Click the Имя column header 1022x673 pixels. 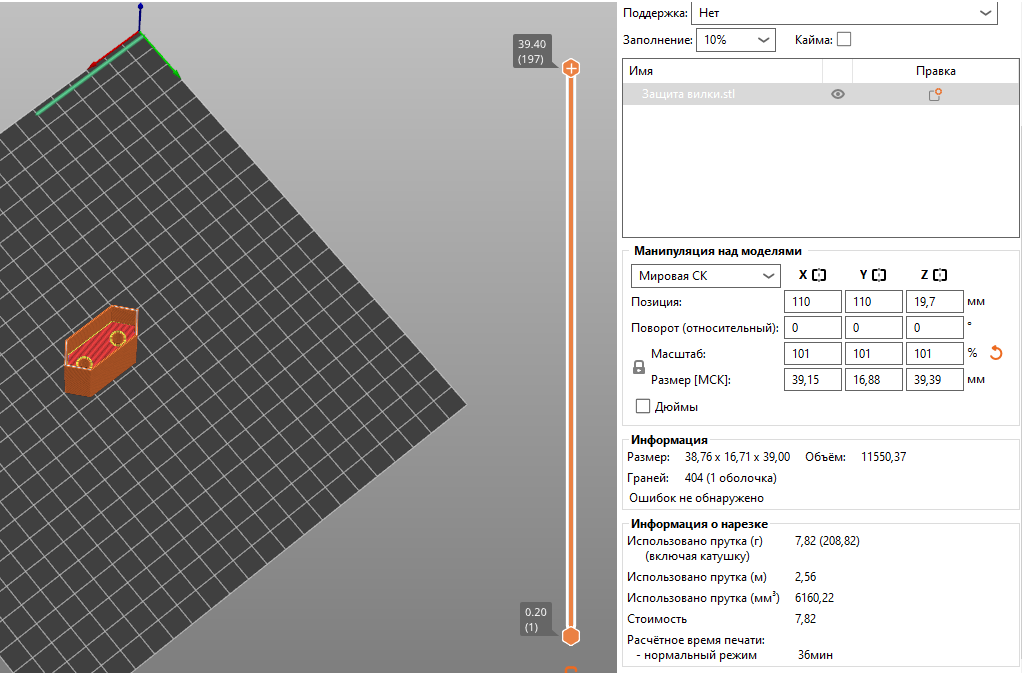tap(722, 71)
